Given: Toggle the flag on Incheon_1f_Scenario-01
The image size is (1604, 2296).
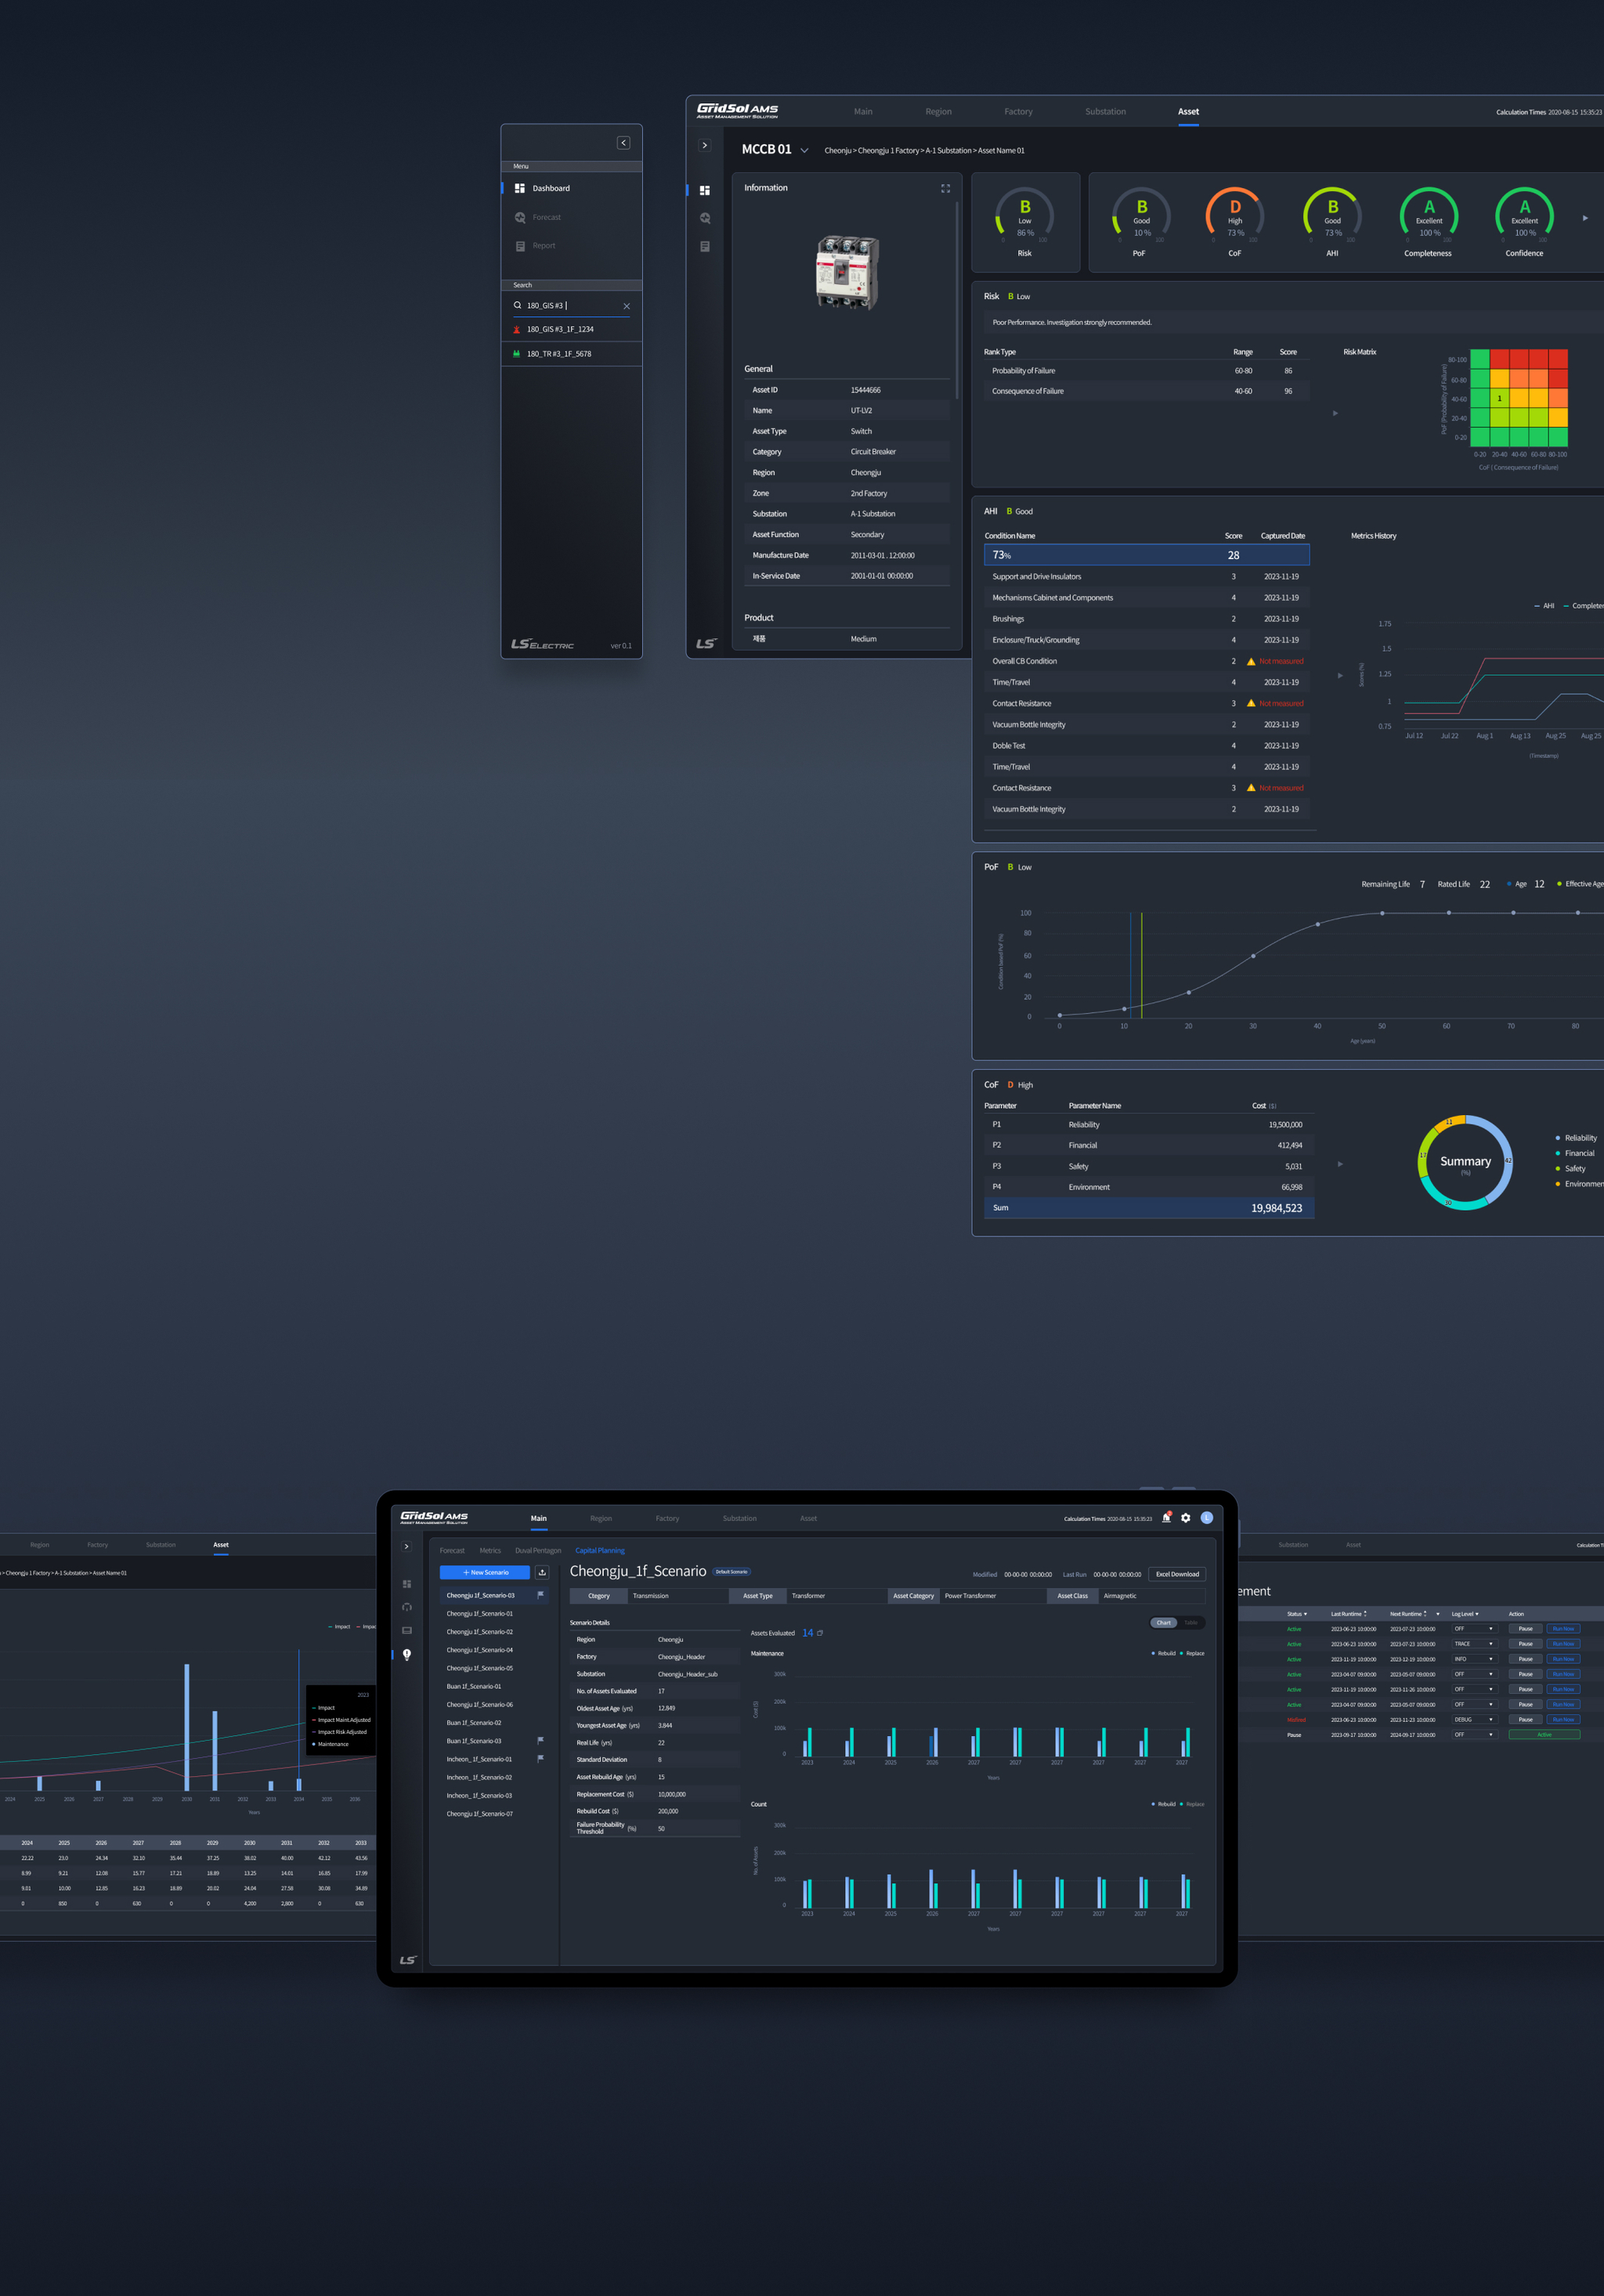Looking at the screenshot, I should pyautogui.click(x=541, y=1759).
